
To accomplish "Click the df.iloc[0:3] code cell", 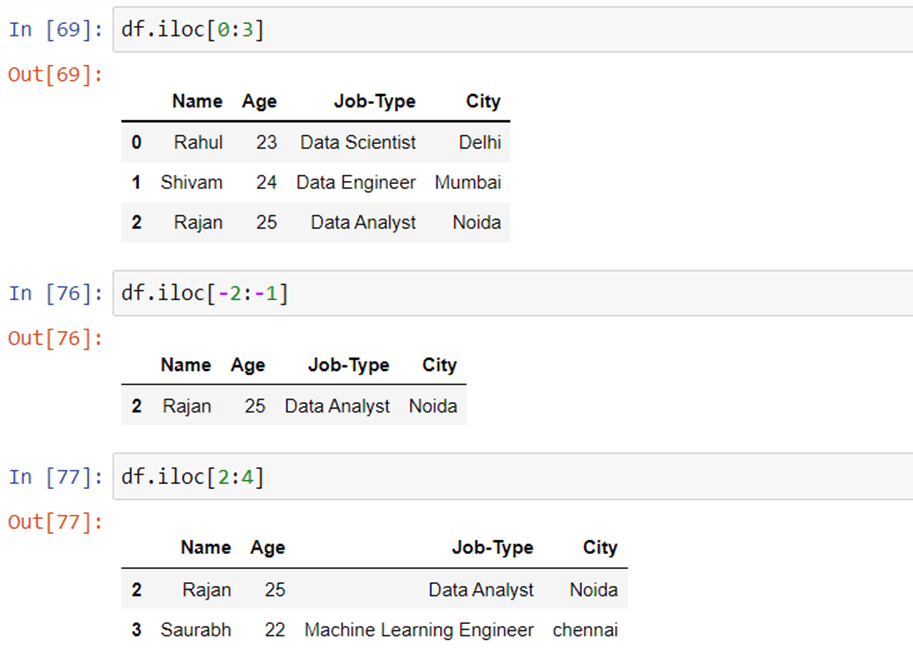I will coord(512,30).
